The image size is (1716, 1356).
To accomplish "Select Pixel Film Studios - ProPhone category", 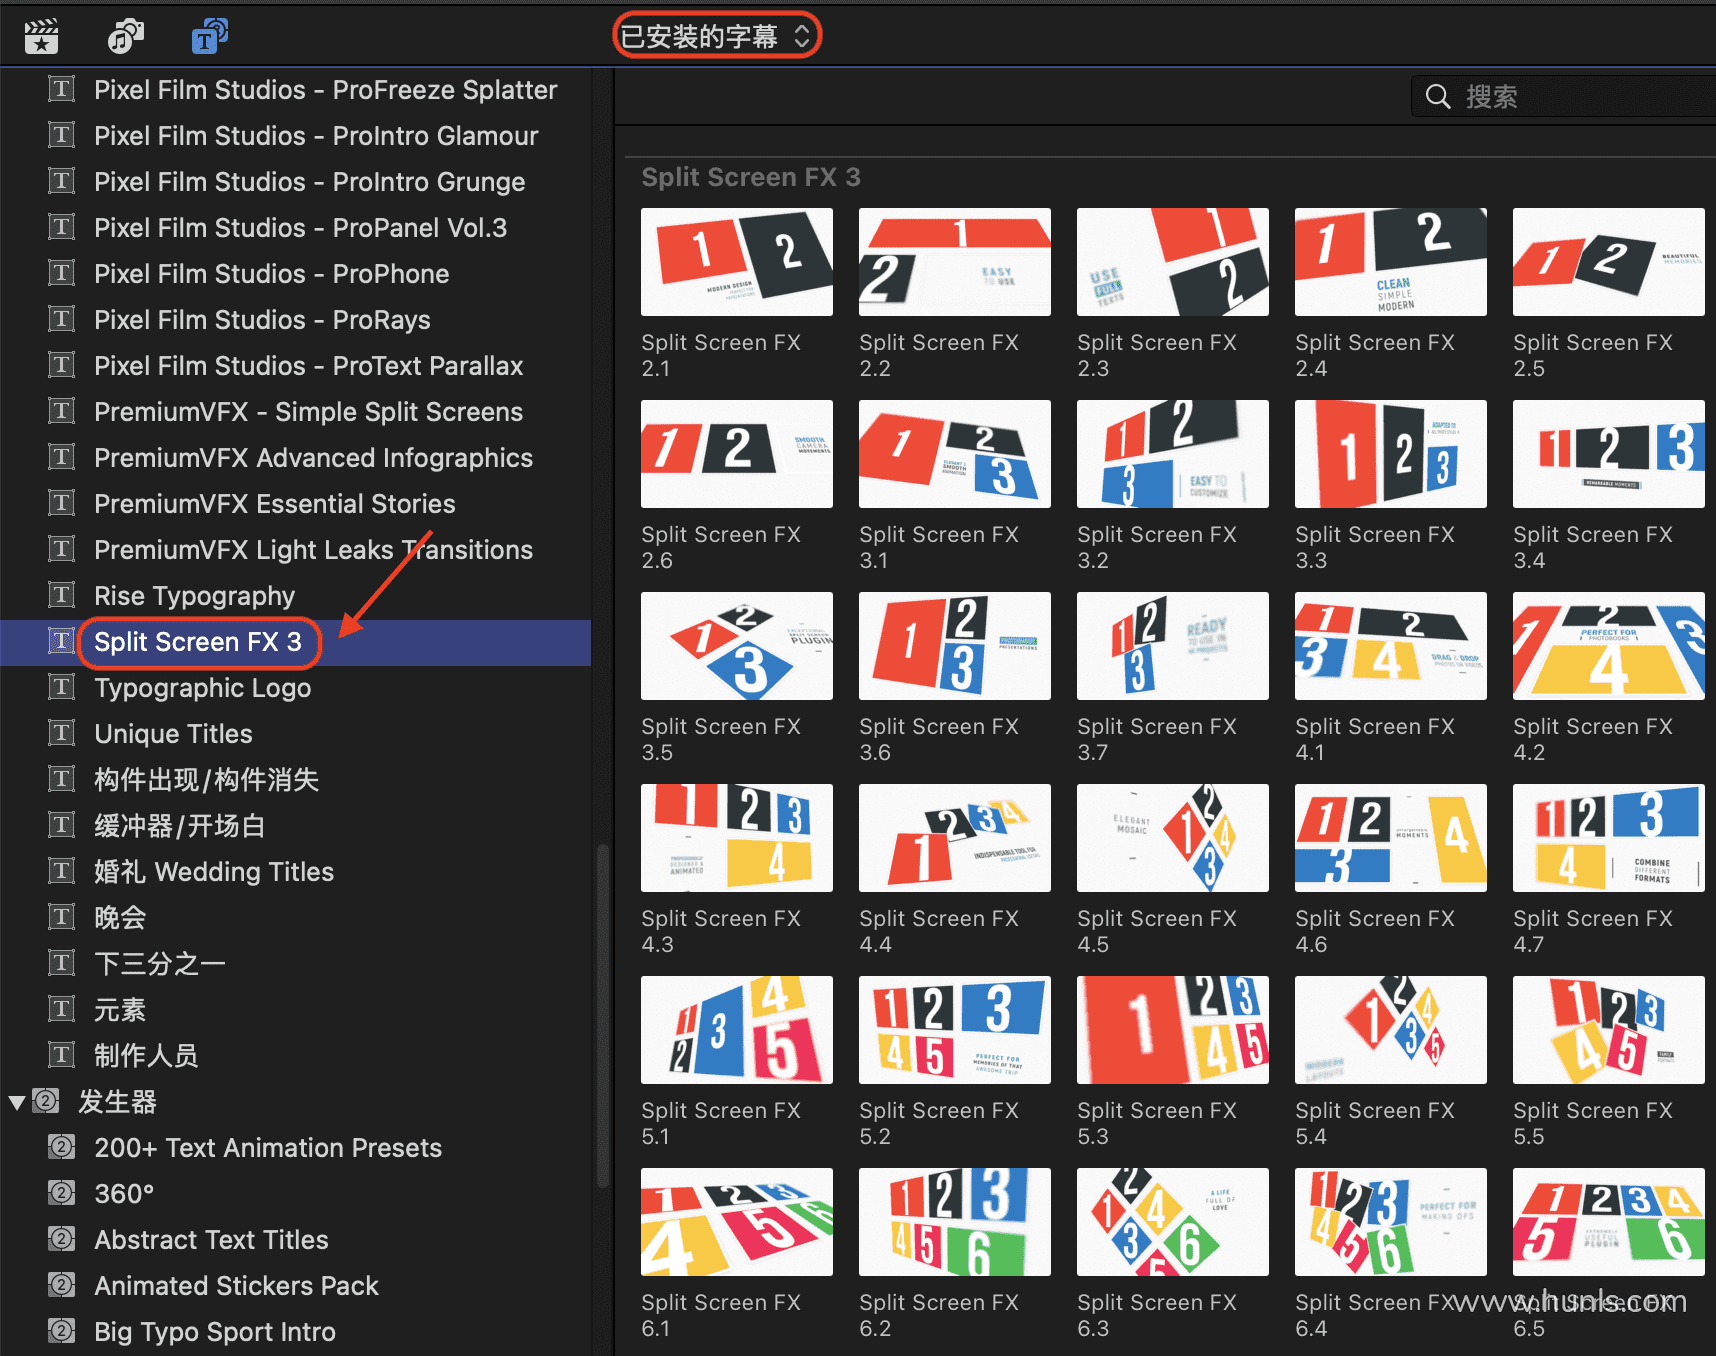I will [x=271, y=274].
